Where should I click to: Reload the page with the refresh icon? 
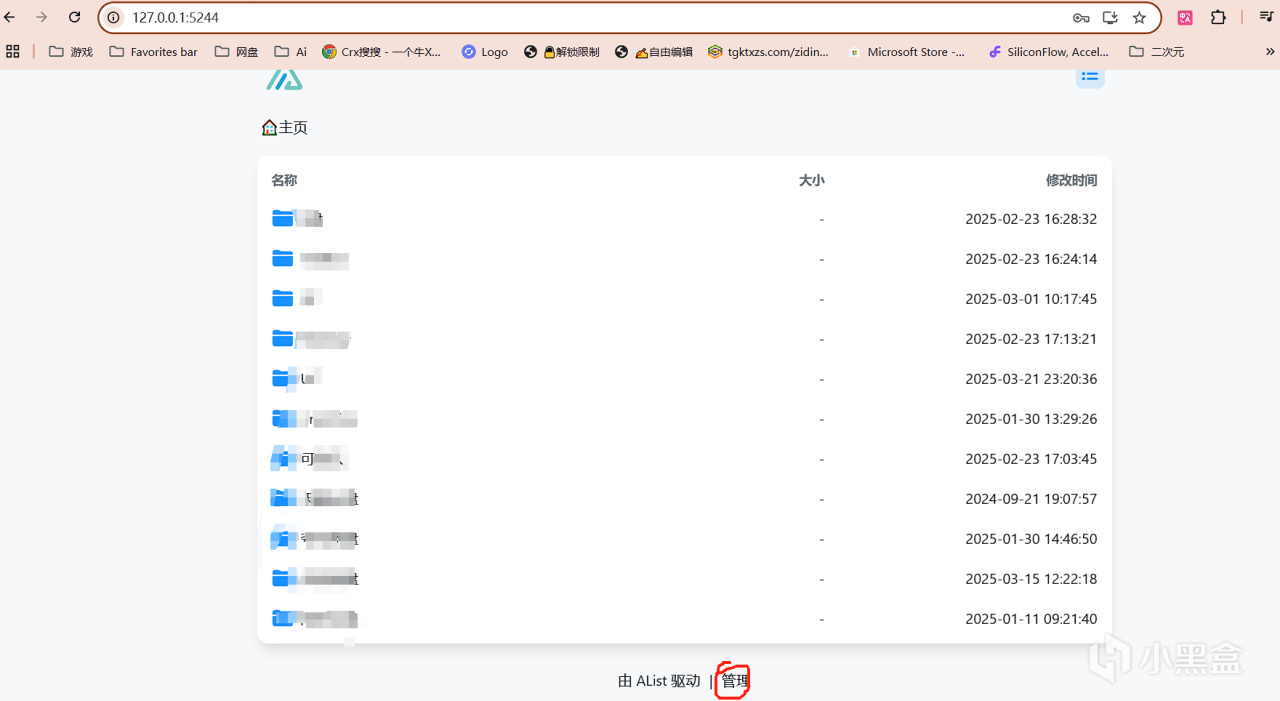75,17
